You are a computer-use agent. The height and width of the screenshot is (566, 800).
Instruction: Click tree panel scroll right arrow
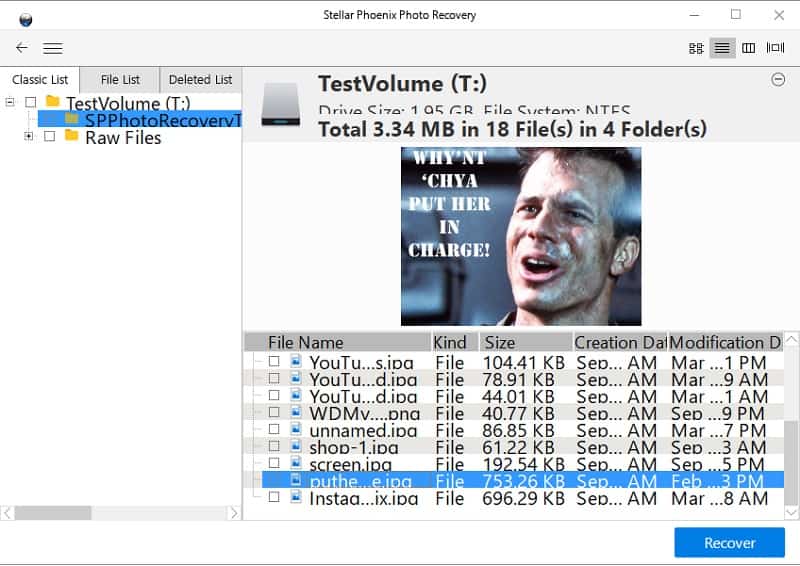click(234, 513)
